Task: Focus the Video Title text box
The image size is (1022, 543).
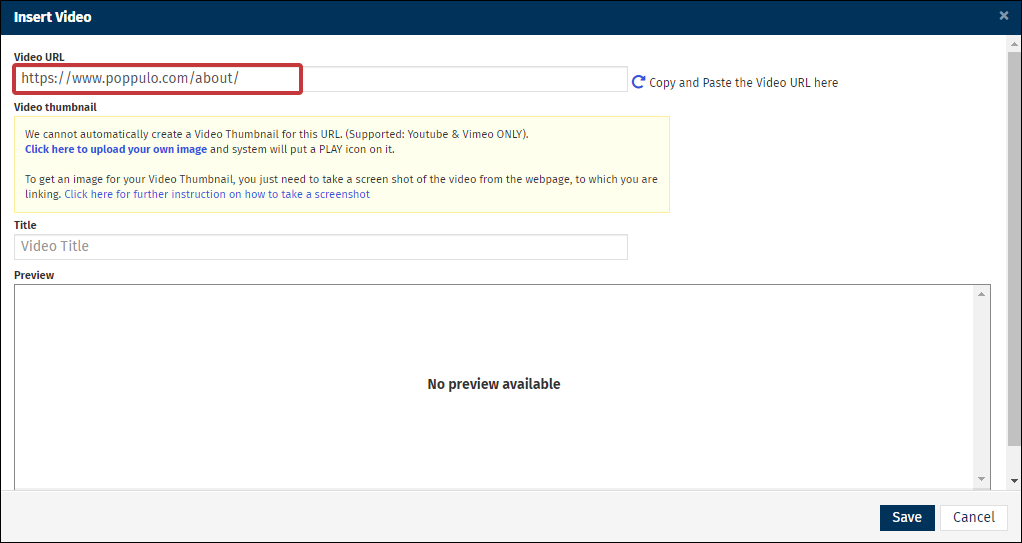Action: tap(320, 247)
